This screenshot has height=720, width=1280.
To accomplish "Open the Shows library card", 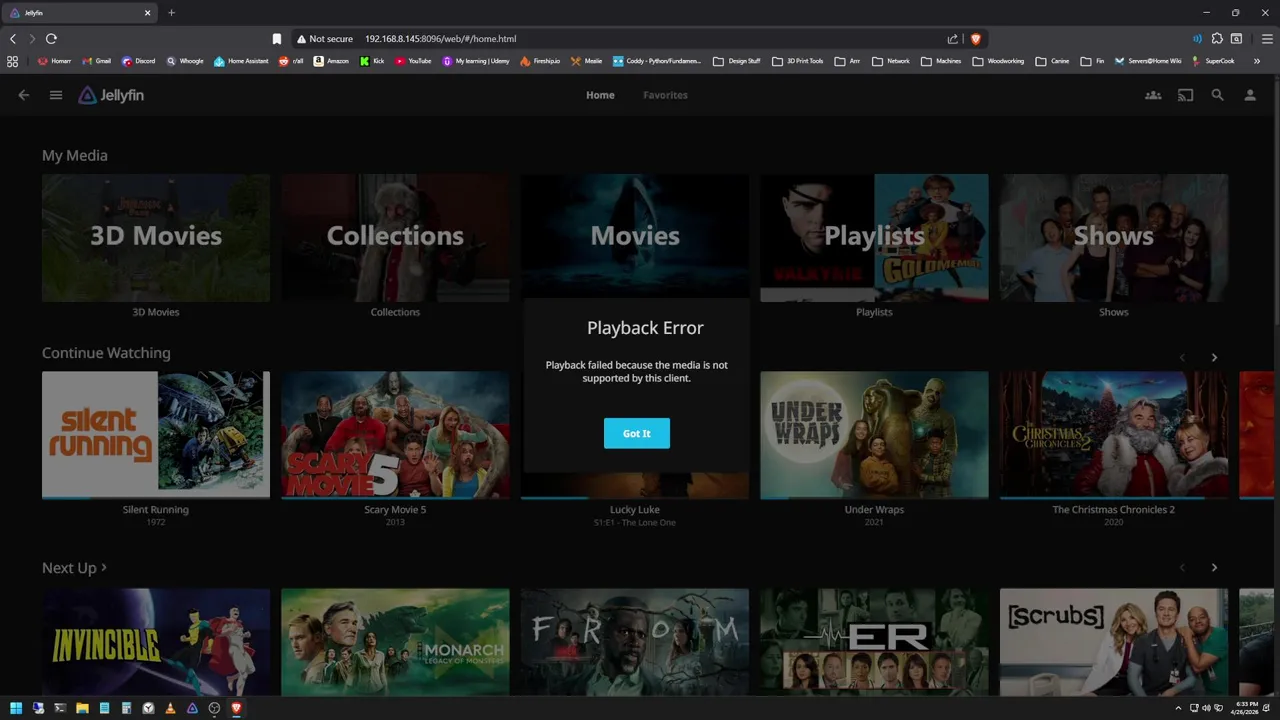I will pos(1114,238).
